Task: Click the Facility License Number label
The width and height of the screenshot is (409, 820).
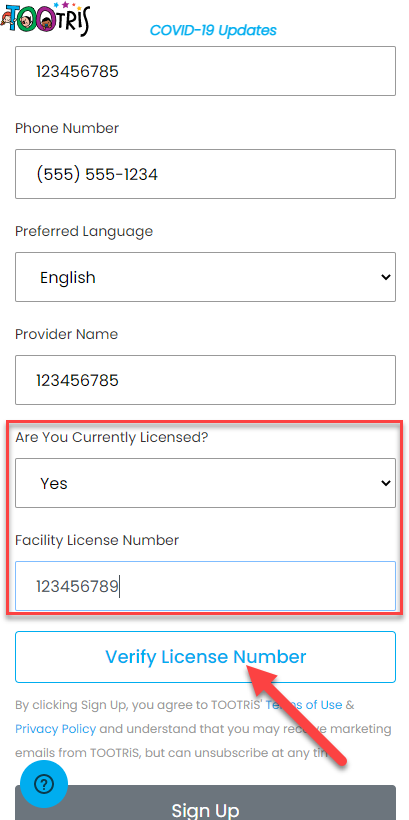Action: [97, 540]
